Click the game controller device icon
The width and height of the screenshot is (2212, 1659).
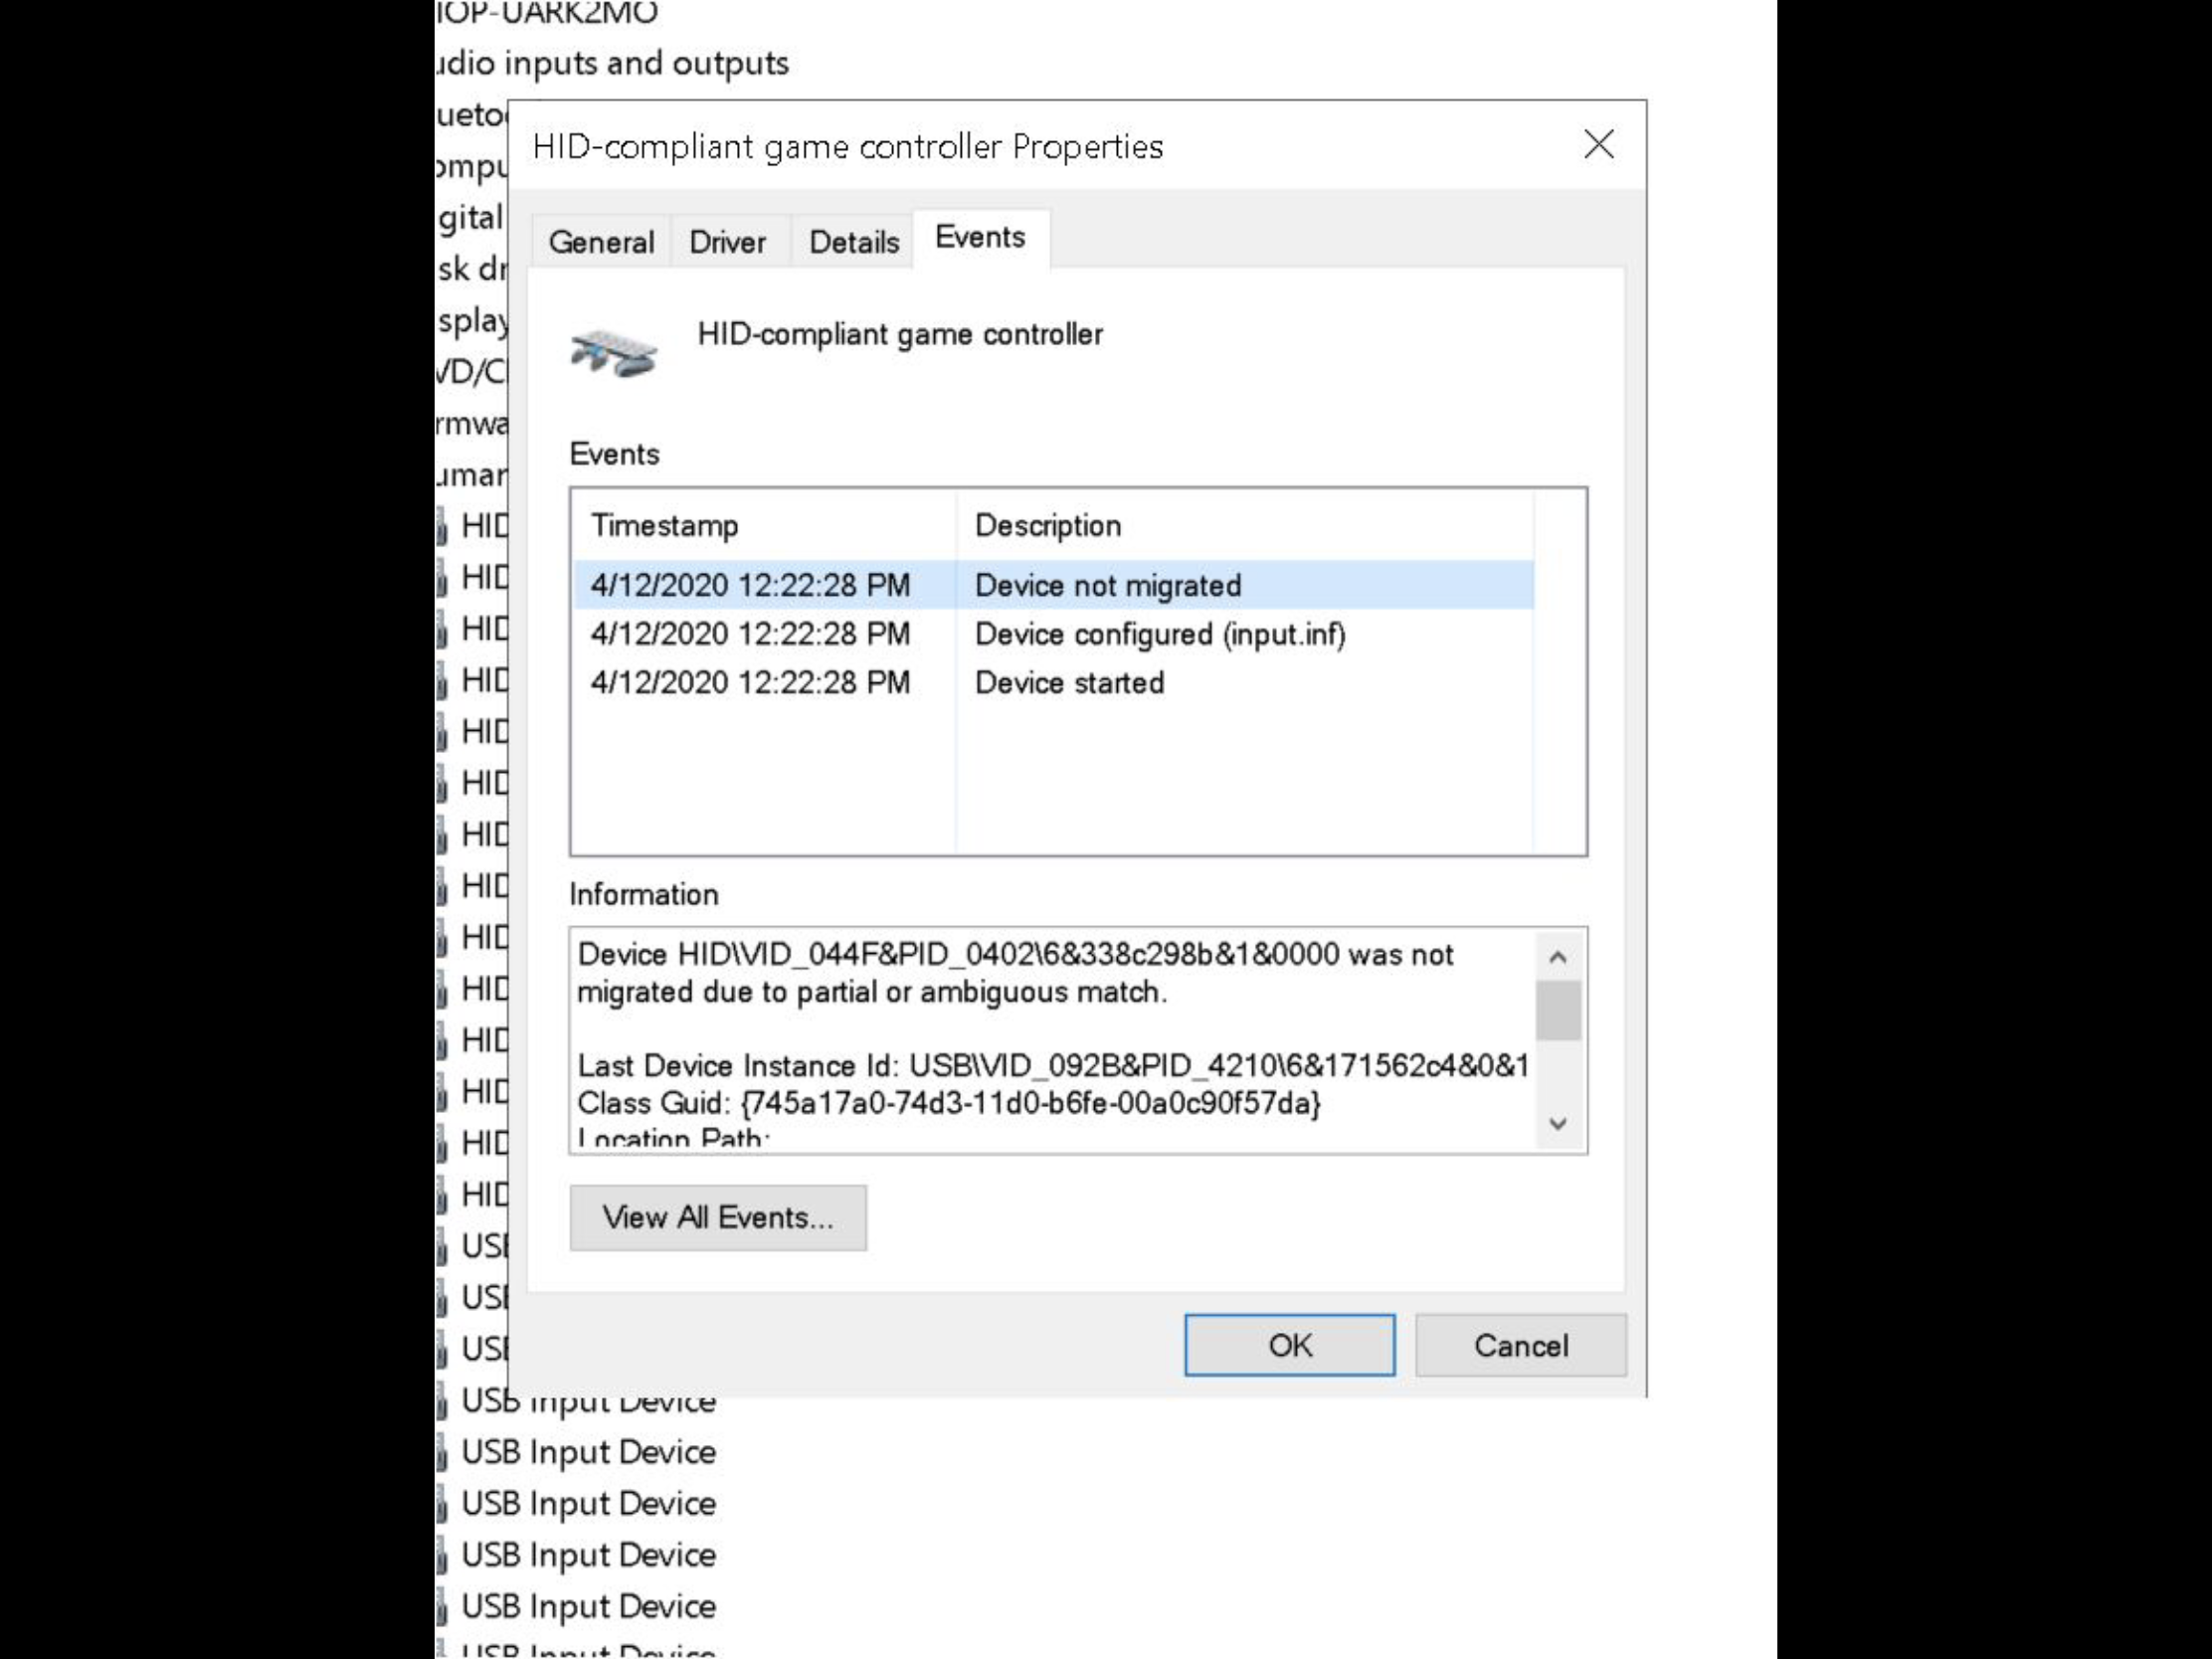pyautogui.click(x=613, y=353)
